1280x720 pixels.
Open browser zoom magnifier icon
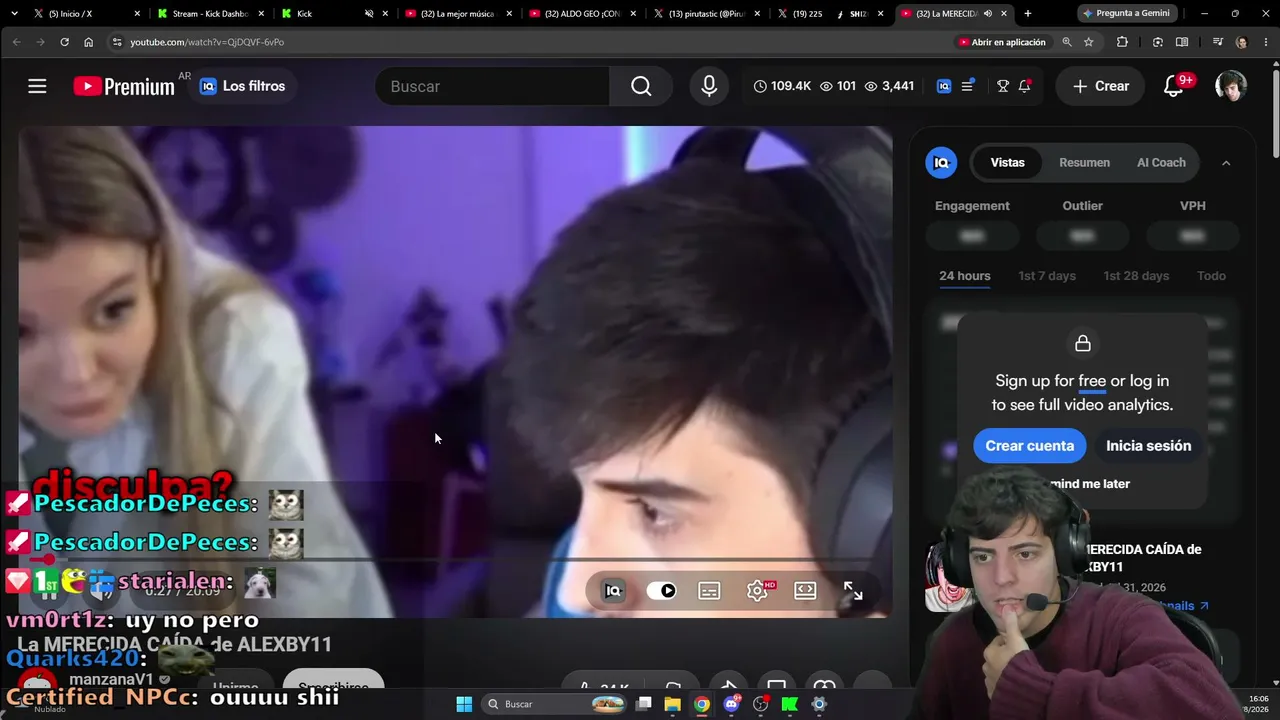click(1066, 42)
